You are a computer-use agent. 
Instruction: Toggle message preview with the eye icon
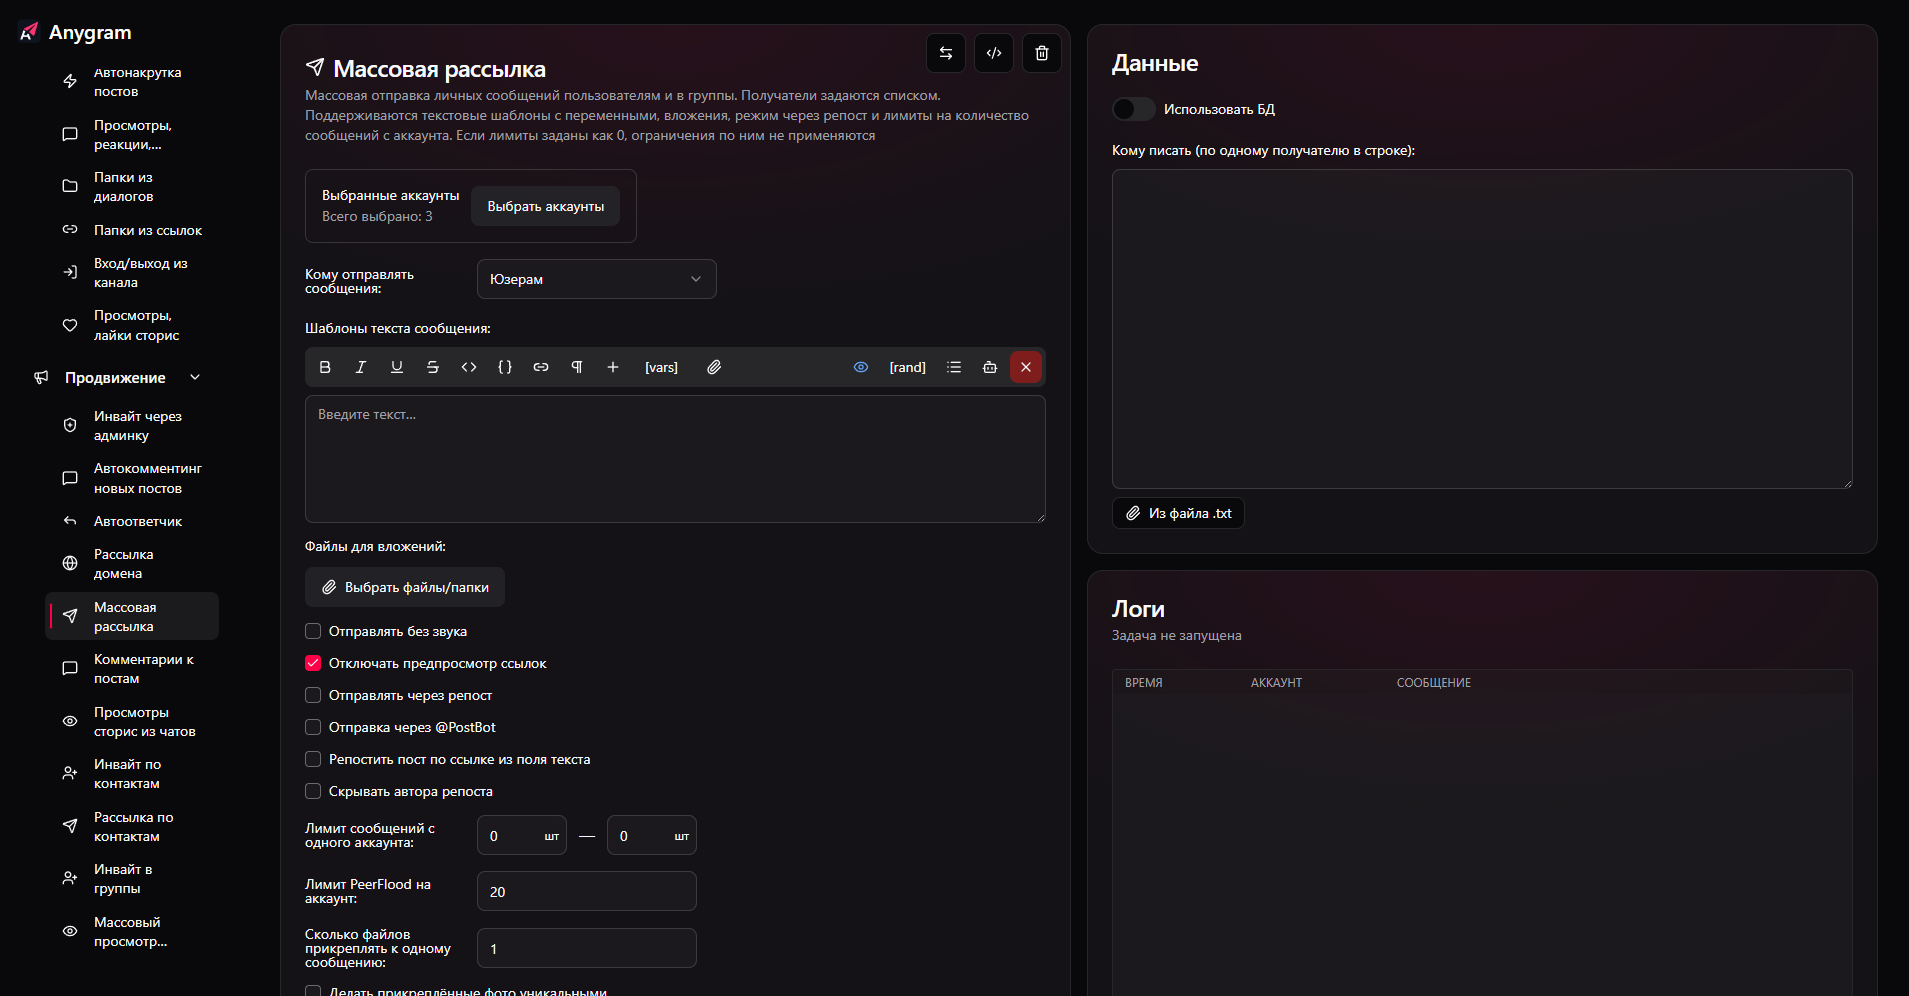click(861, 367)
